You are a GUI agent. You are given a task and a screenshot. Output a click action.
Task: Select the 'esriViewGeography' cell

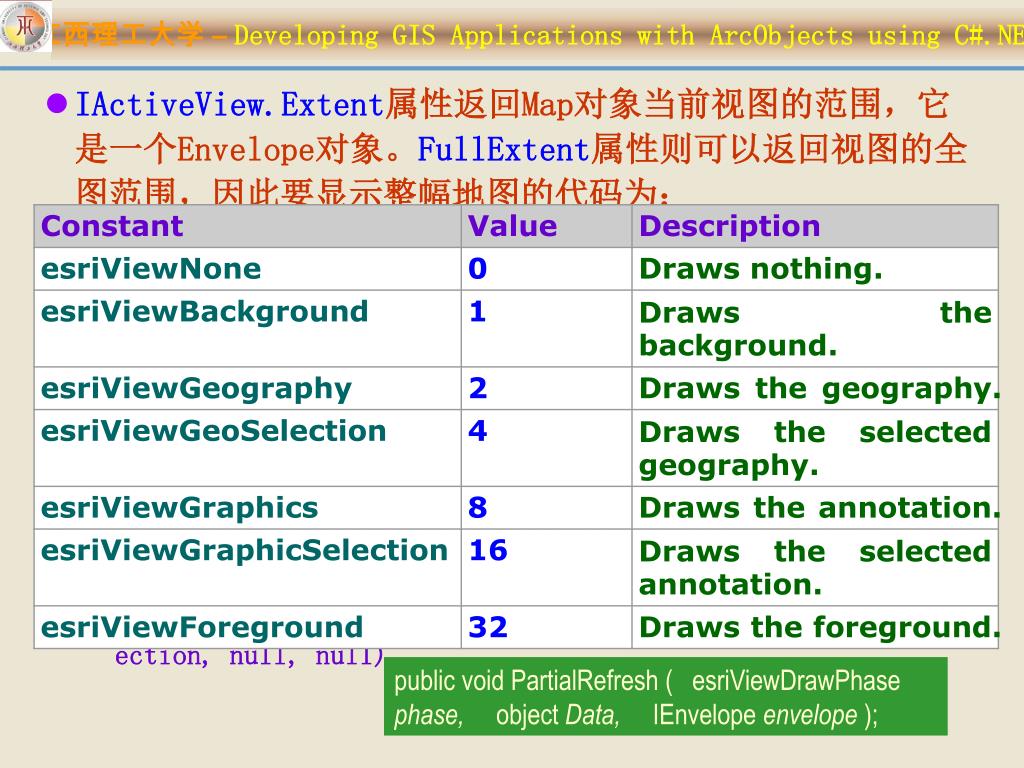coord(248,389)
